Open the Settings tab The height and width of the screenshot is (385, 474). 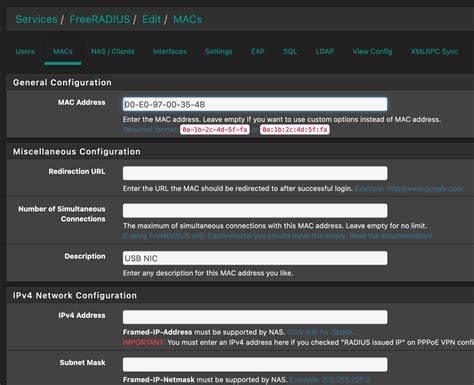[219, 51]
